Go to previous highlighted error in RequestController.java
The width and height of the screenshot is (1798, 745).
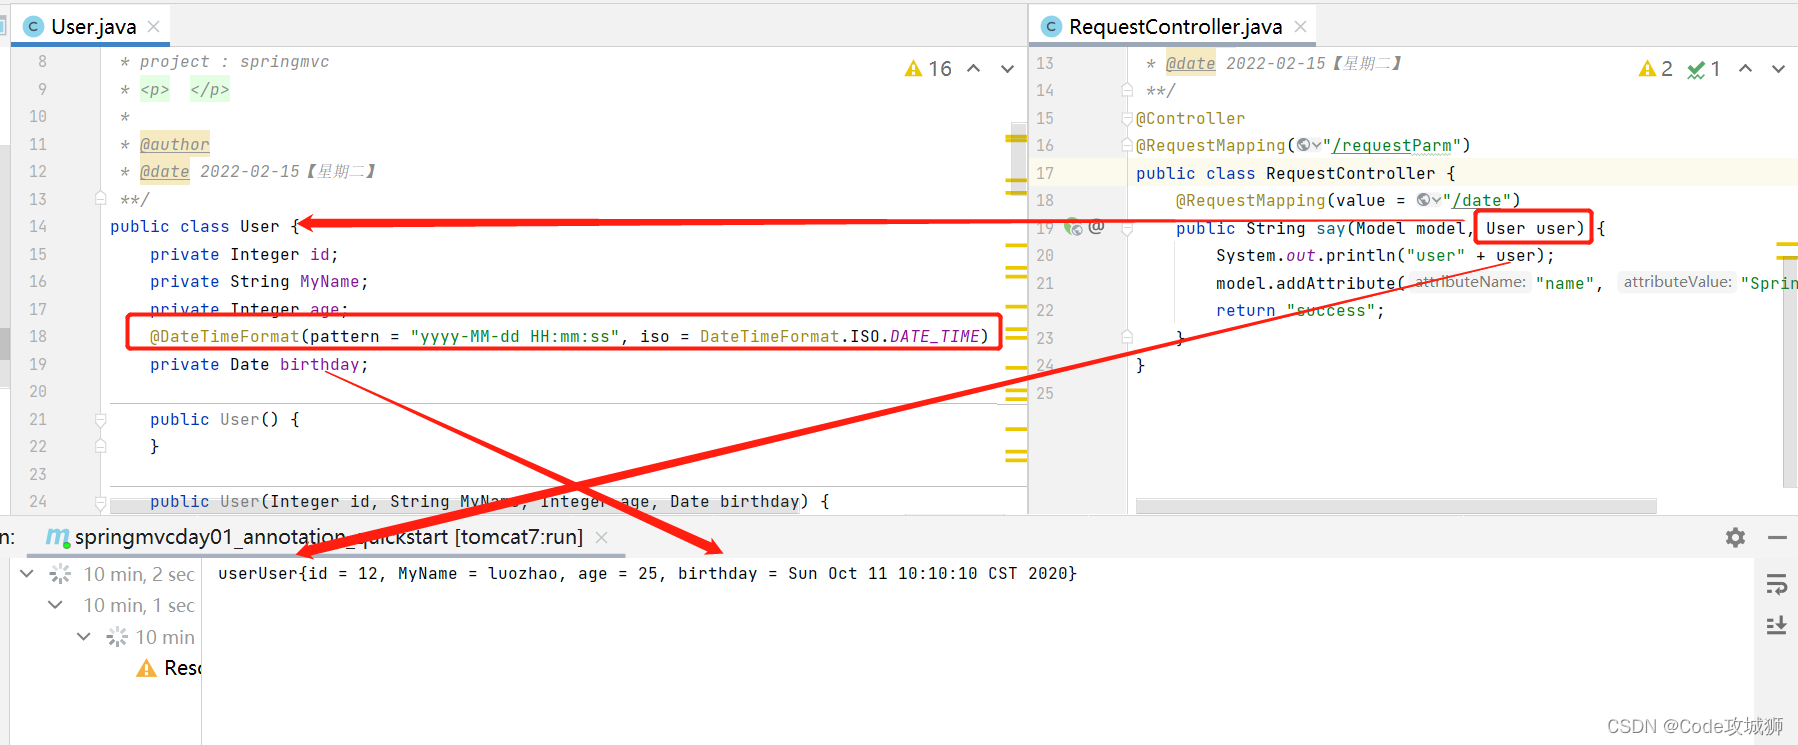pyautogui.click(x=1745, y=69)
